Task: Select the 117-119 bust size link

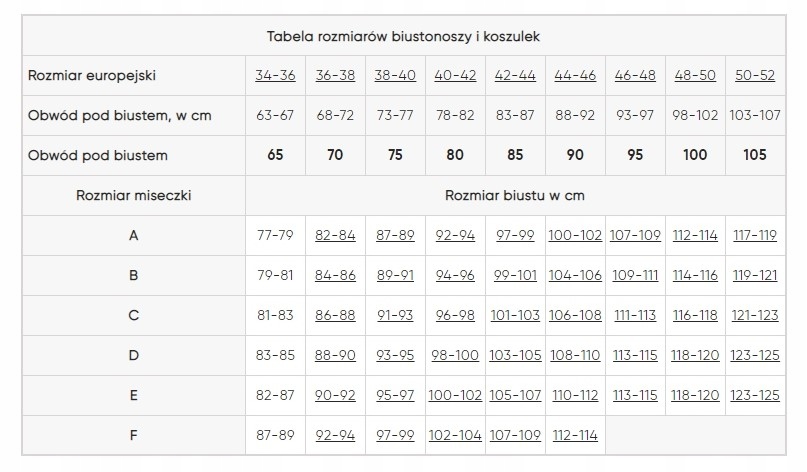Action: click(x=755, y=236)
